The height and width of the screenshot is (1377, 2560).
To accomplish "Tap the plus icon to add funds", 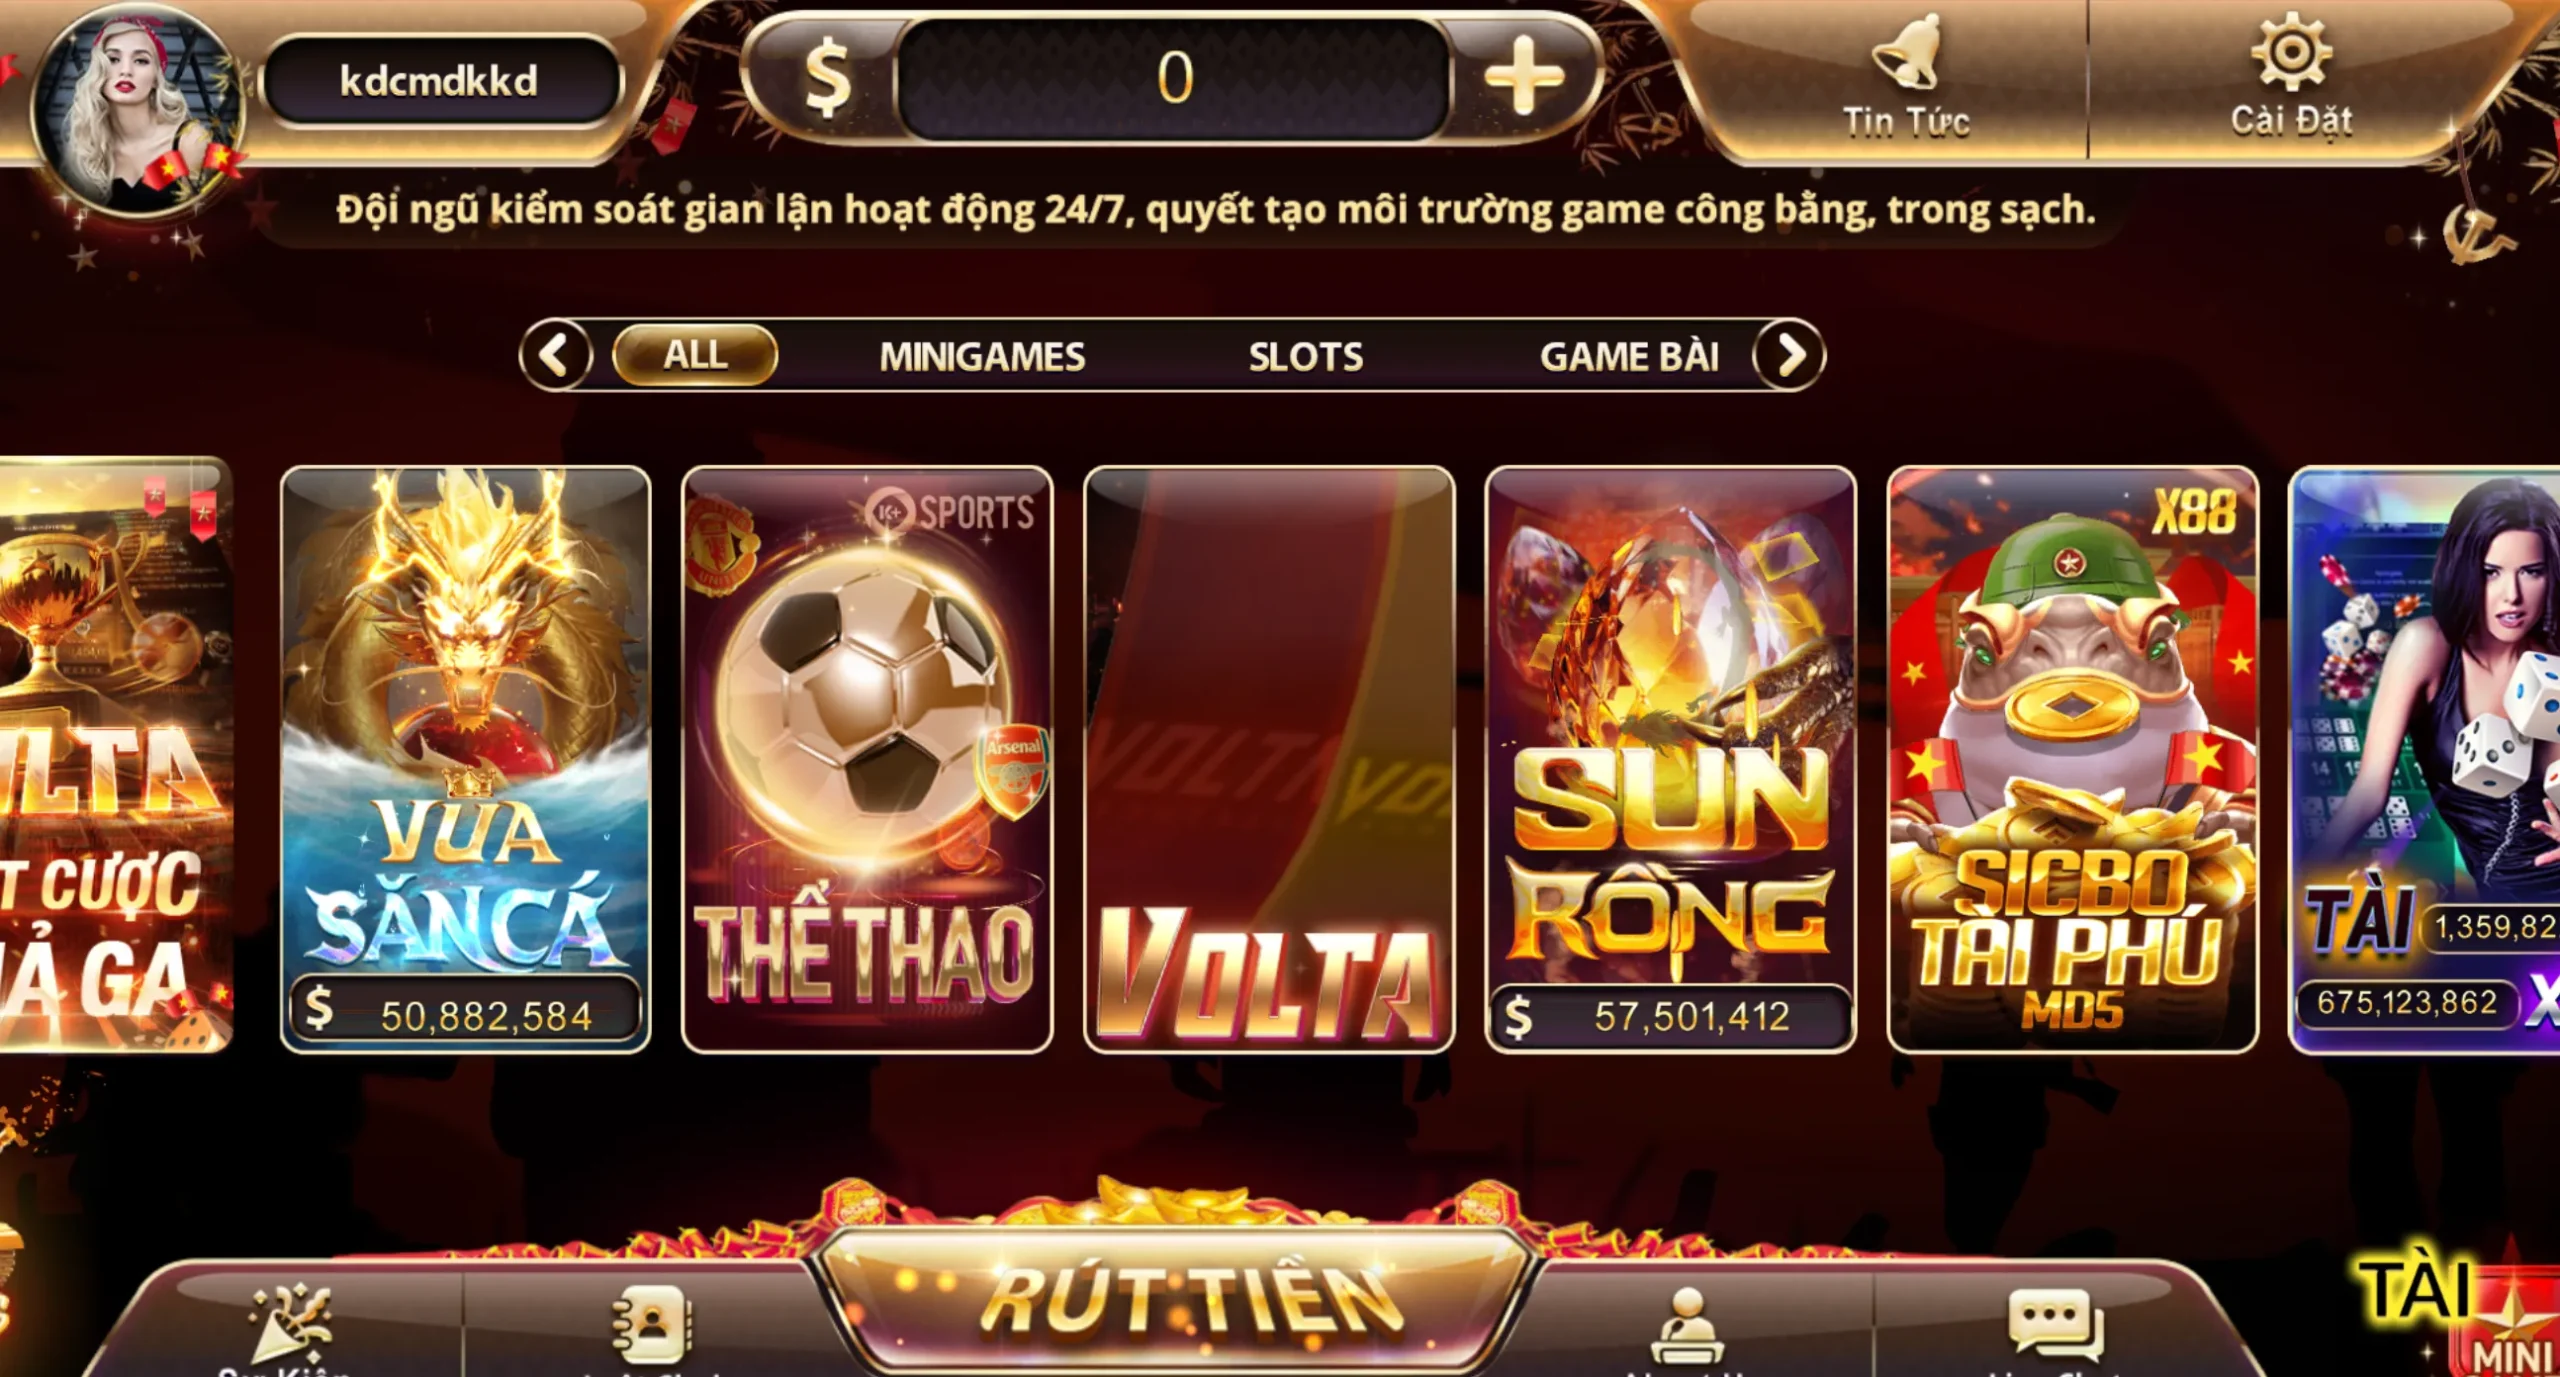I will click(1524, 77).
